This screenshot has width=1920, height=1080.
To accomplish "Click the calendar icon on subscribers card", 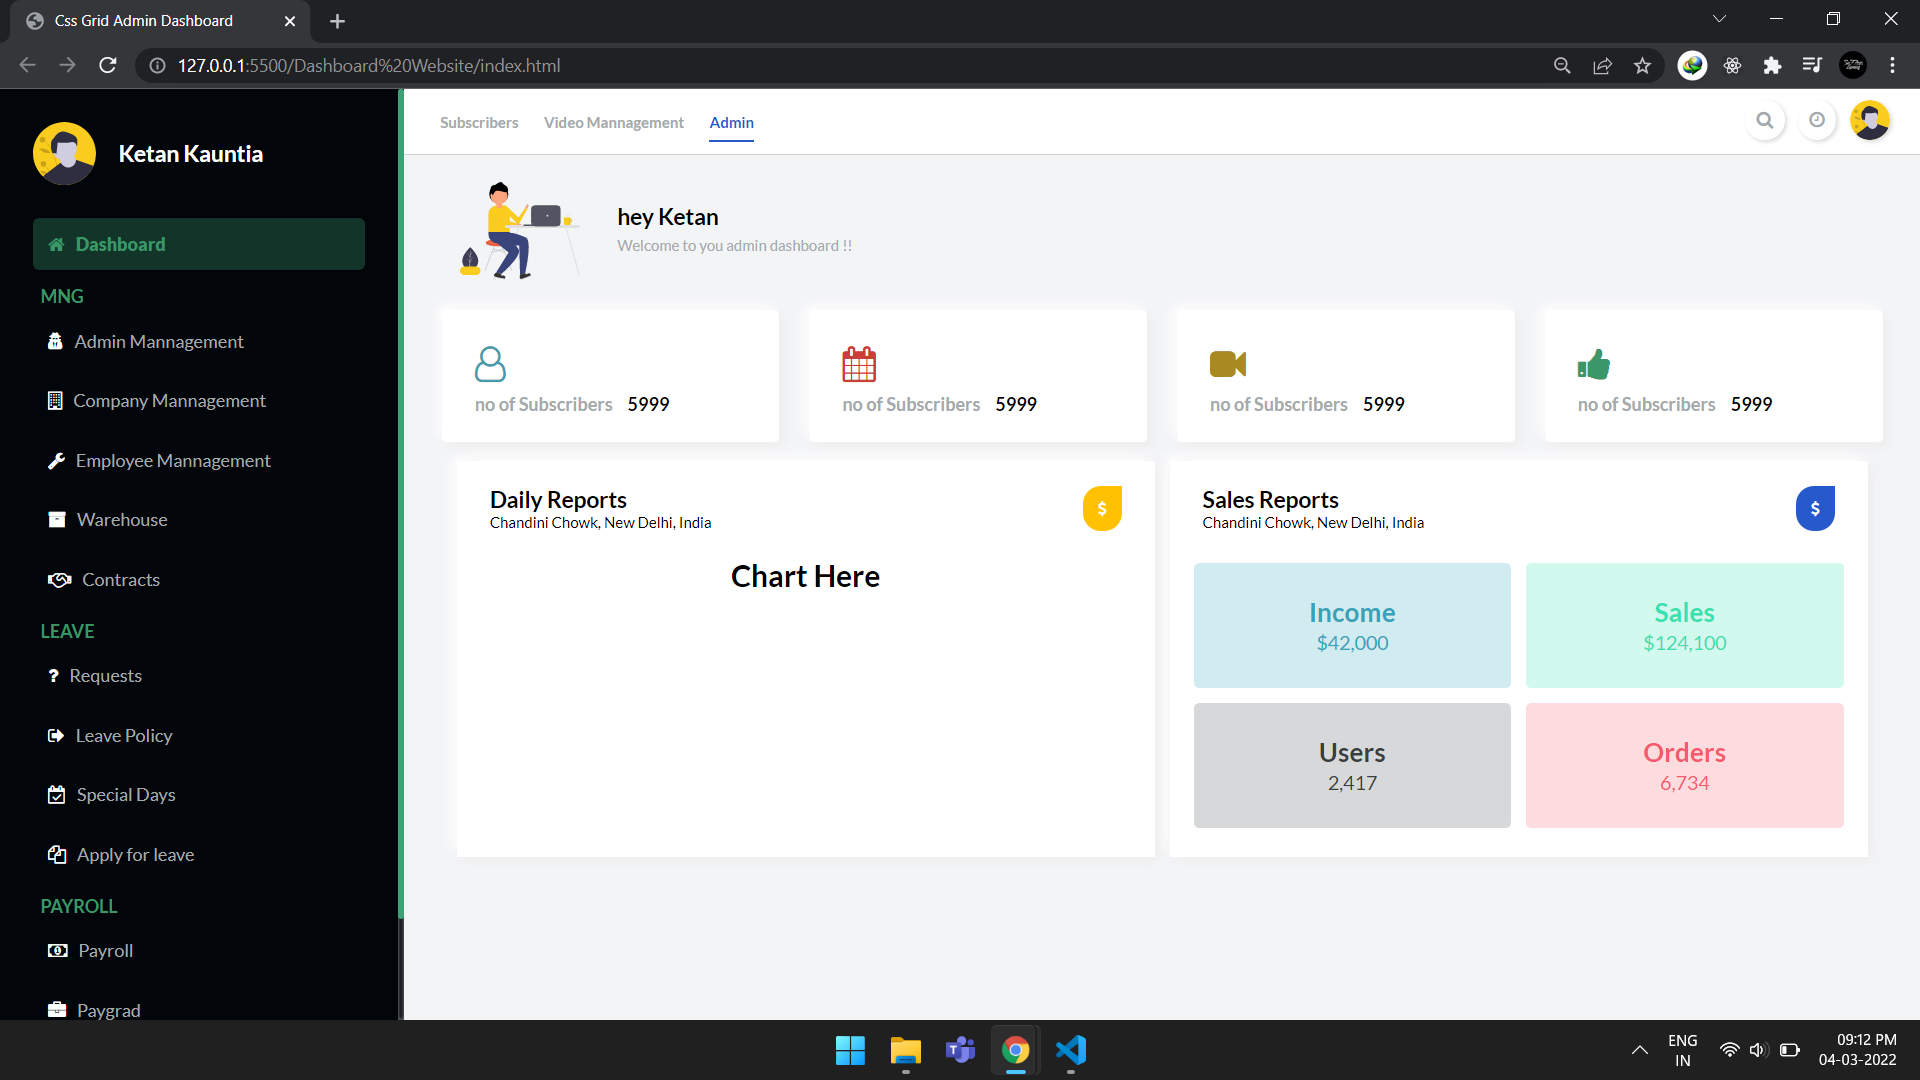I will click(x=859, y=364).
